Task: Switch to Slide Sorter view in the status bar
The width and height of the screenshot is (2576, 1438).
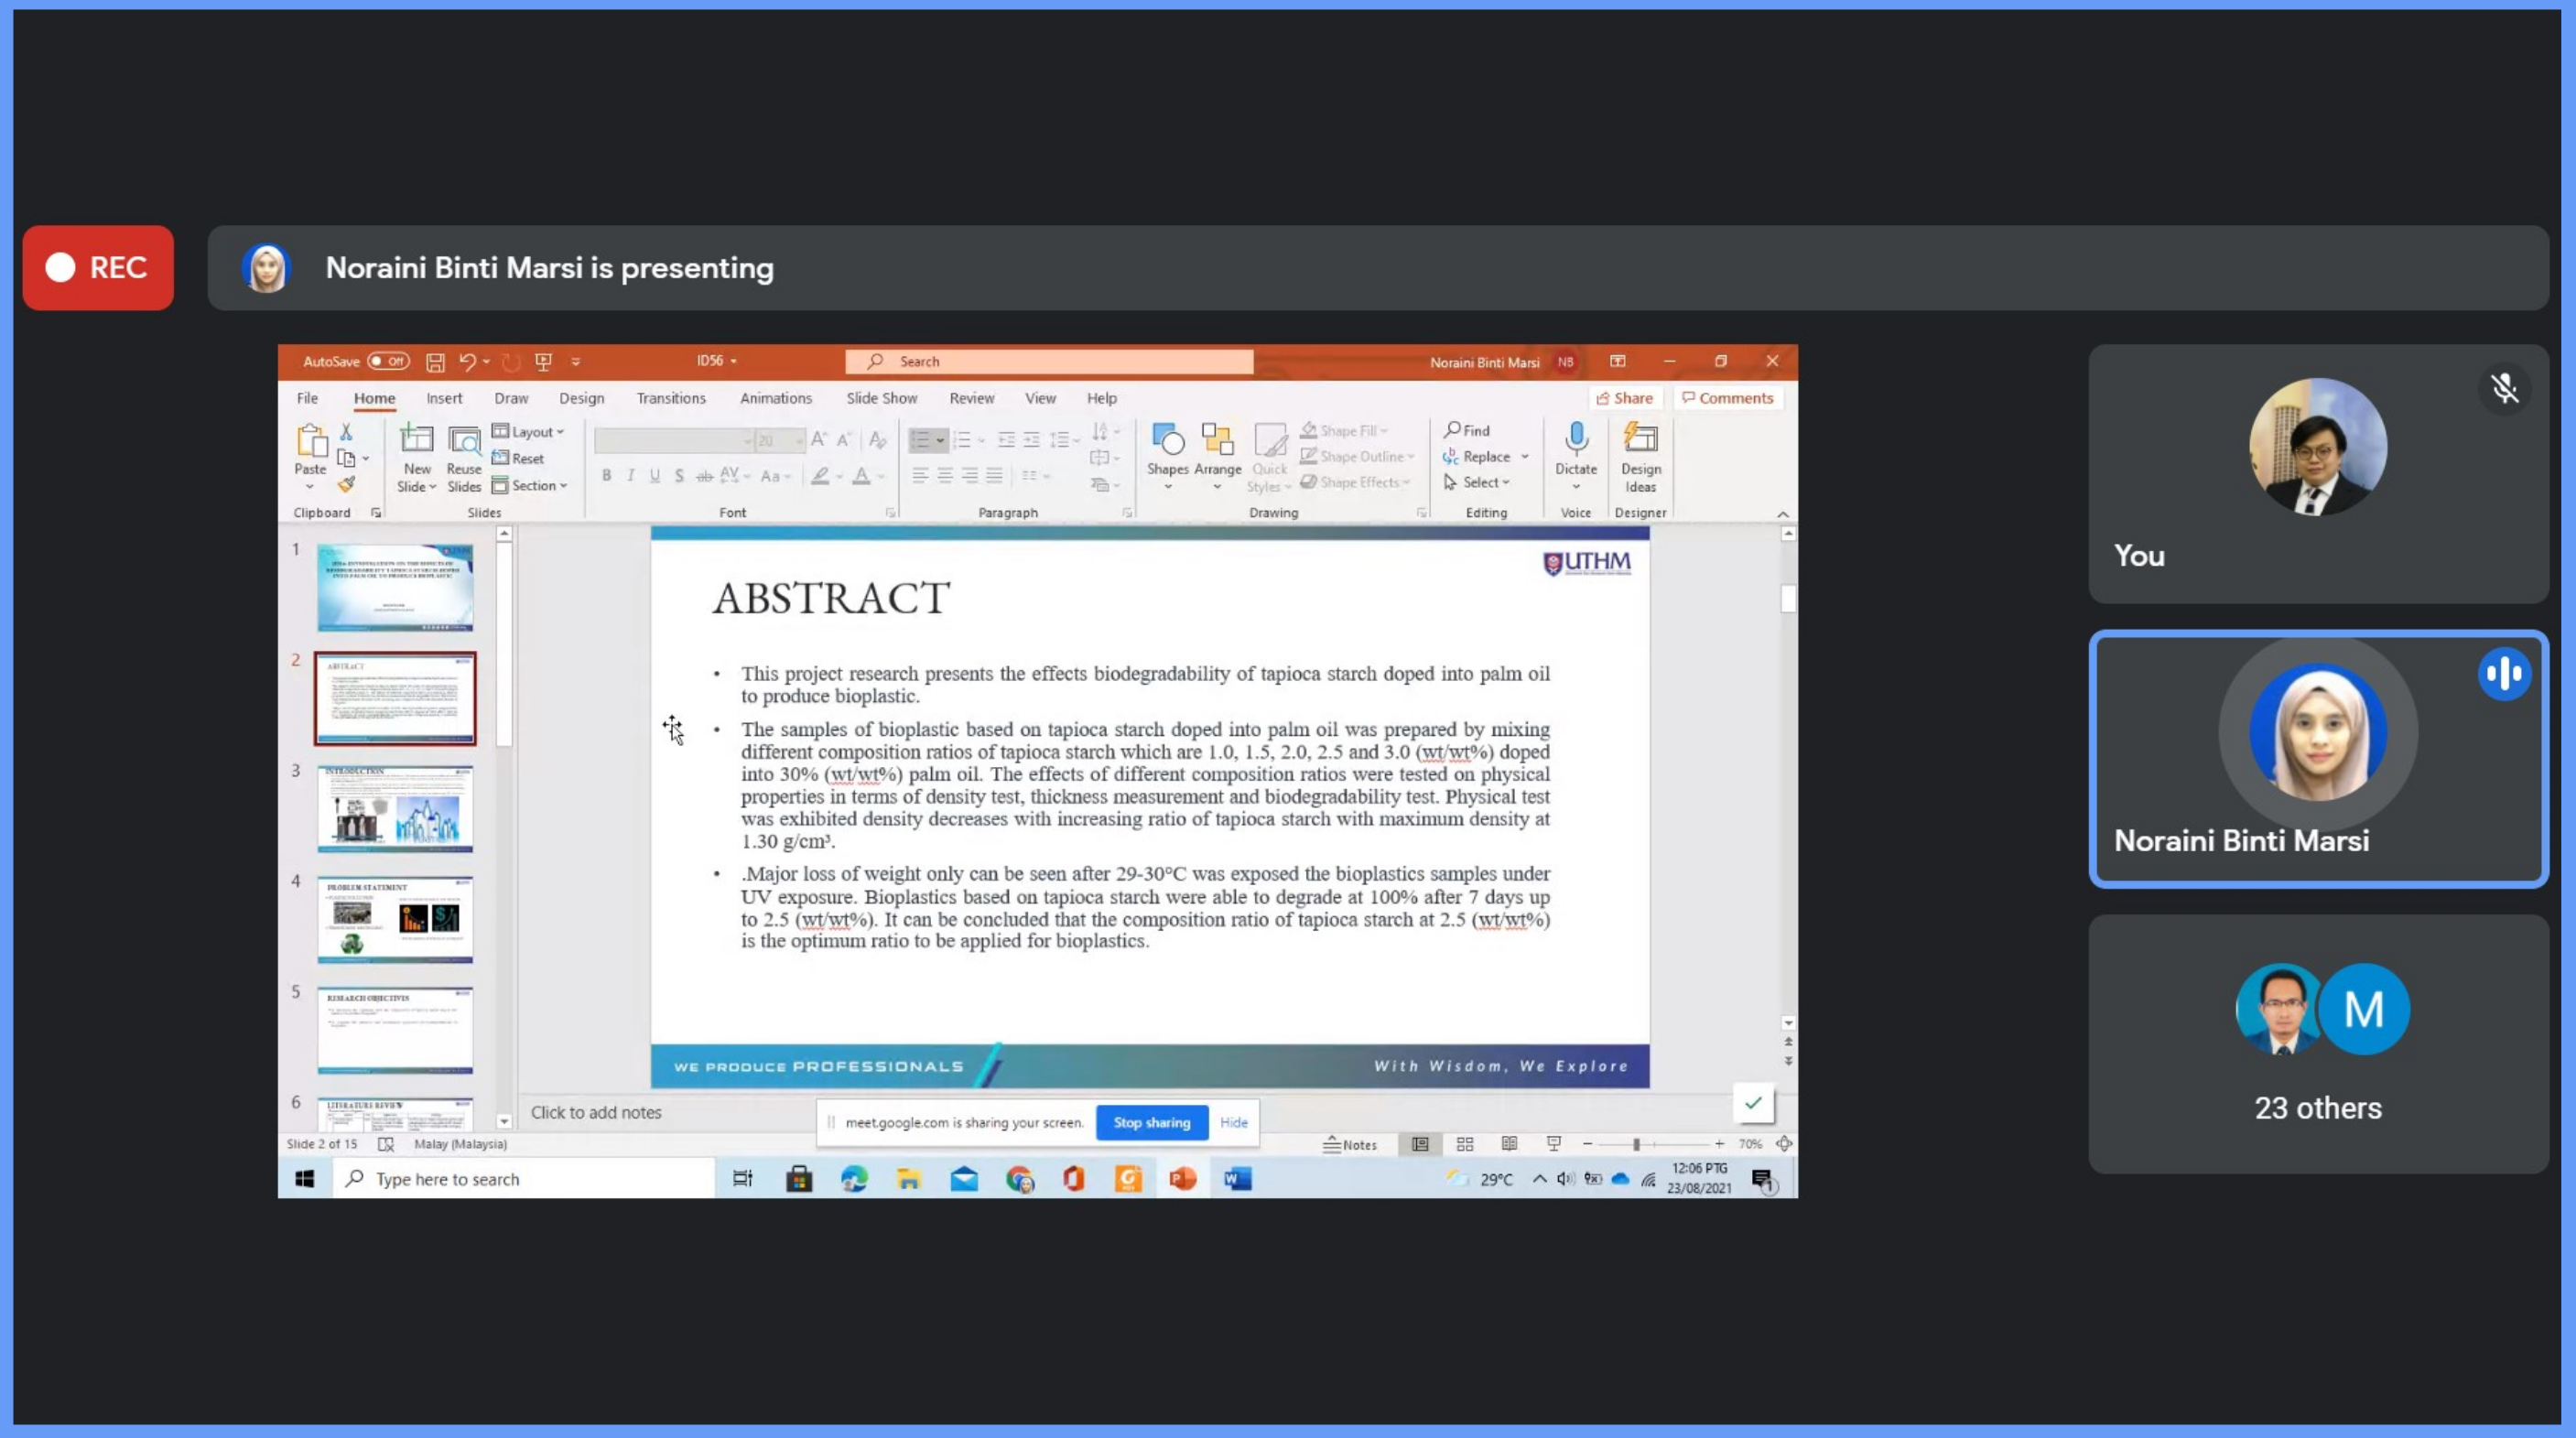Action: point(1465,1144)
